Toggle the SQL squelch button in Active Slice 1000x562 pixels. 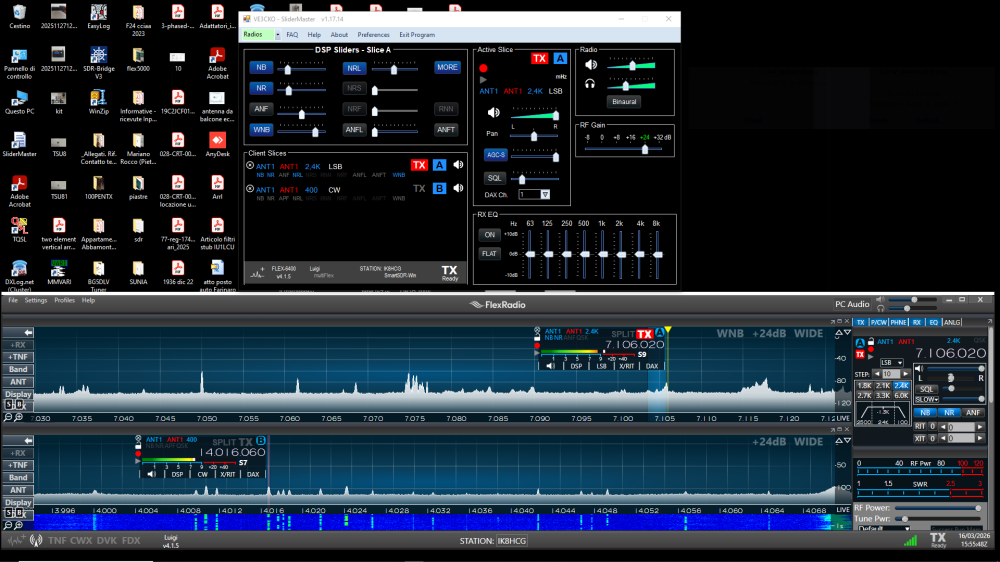(494, 178)
